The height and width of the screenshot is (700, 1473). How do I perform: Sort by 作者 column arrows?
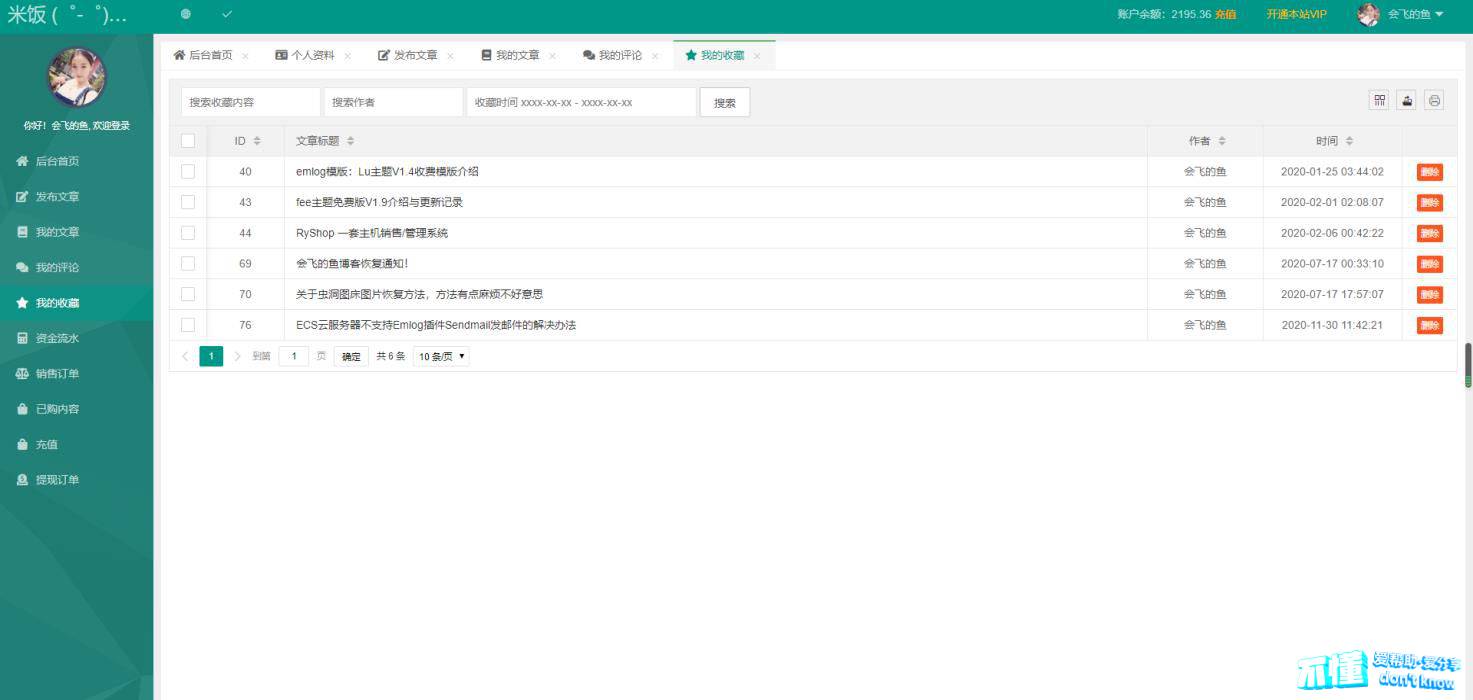pos(1222,141)
